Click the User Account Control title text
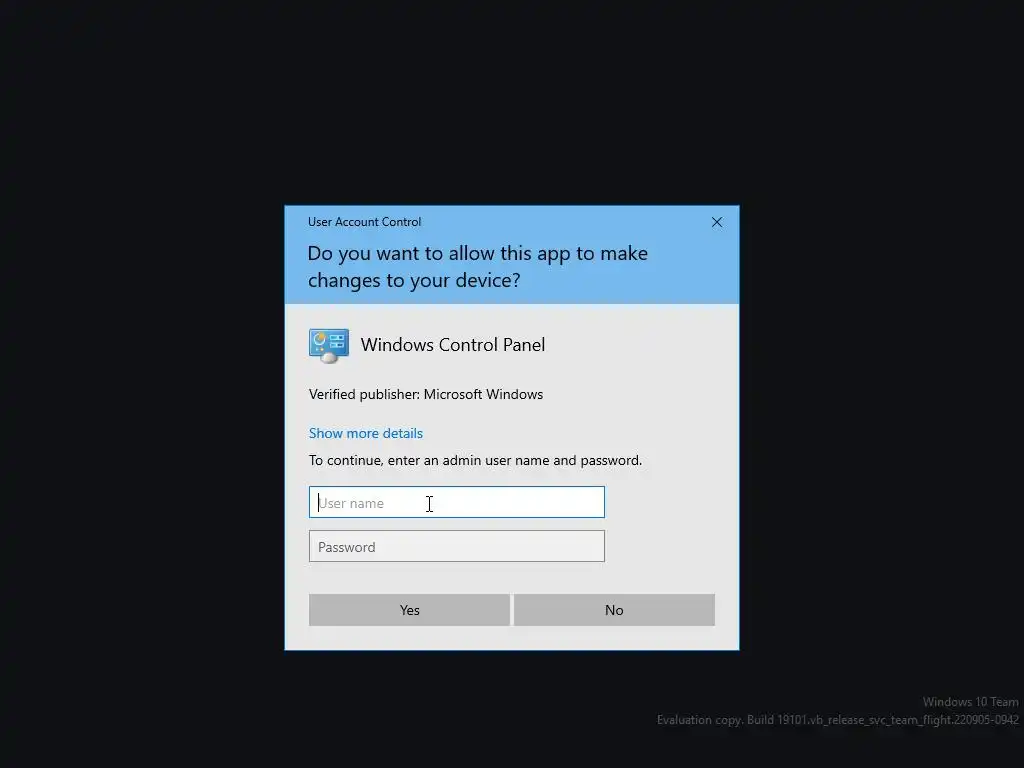This screenshot has width=1024, height=768. pos(364,222)
